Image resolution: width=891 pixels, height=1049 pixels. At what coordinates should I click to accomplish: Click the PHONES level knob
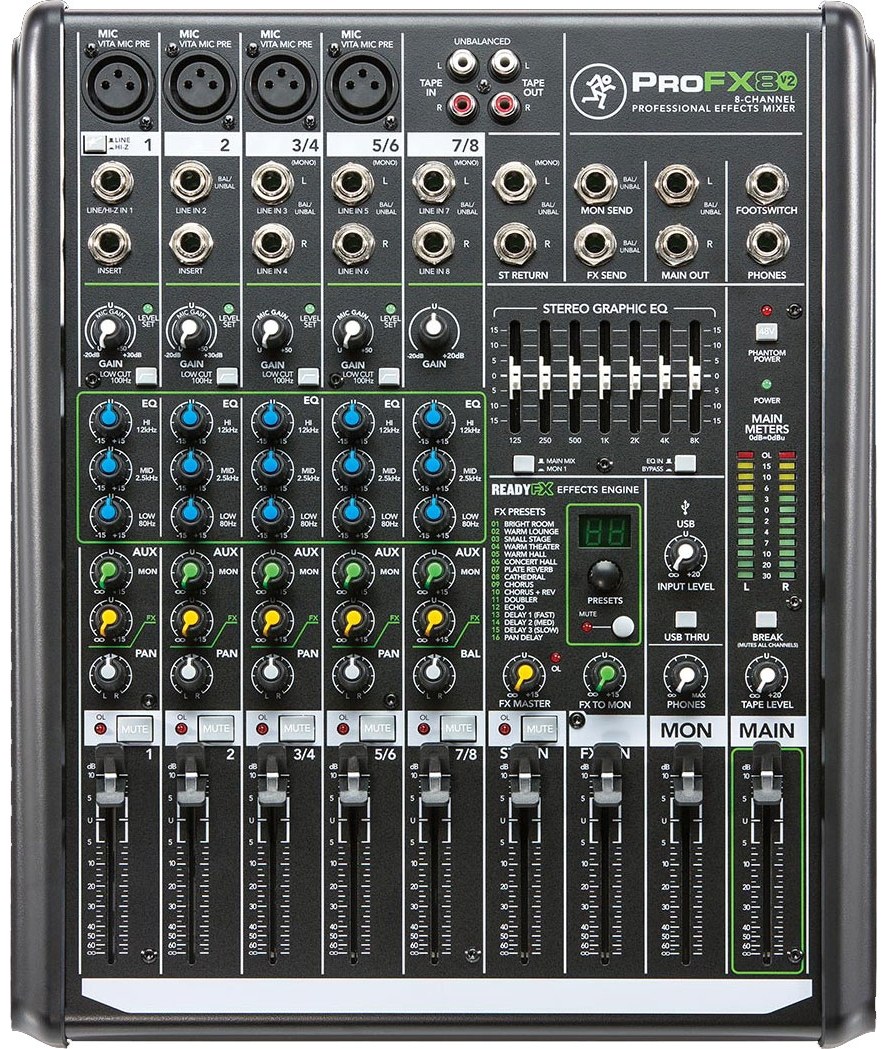click(685, 677)
